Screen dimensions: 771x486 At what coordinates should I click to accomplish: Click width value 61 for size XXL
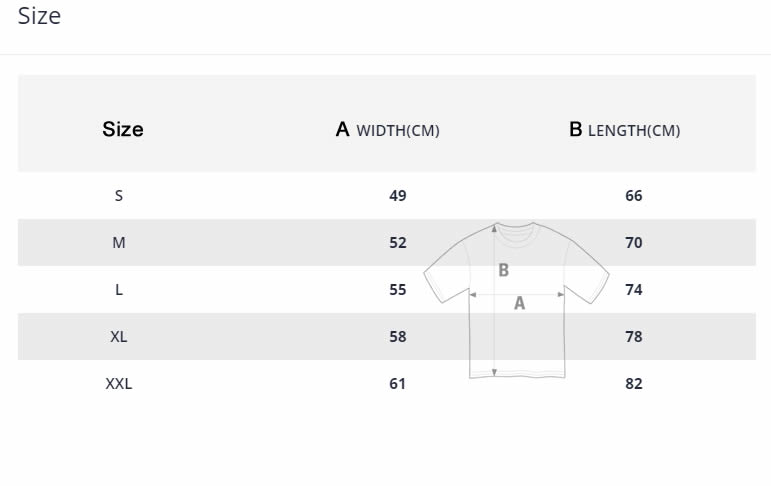coord(397,384)
